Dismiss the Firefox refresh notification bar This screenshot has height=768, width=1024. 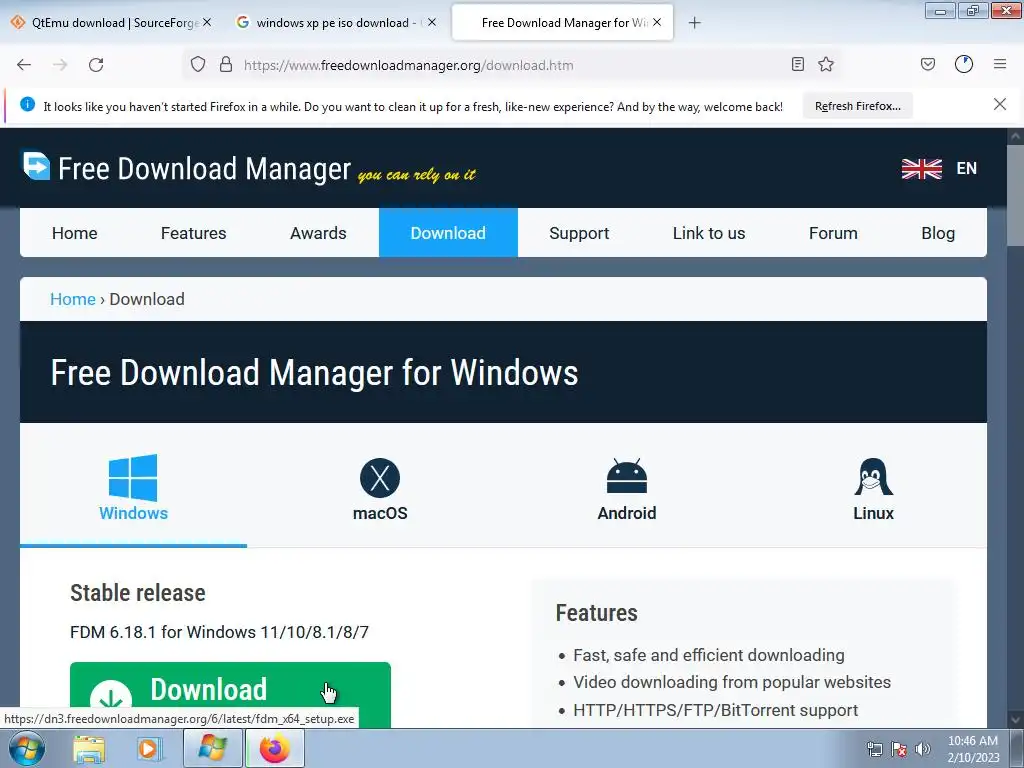click(x=1000, y=104)
